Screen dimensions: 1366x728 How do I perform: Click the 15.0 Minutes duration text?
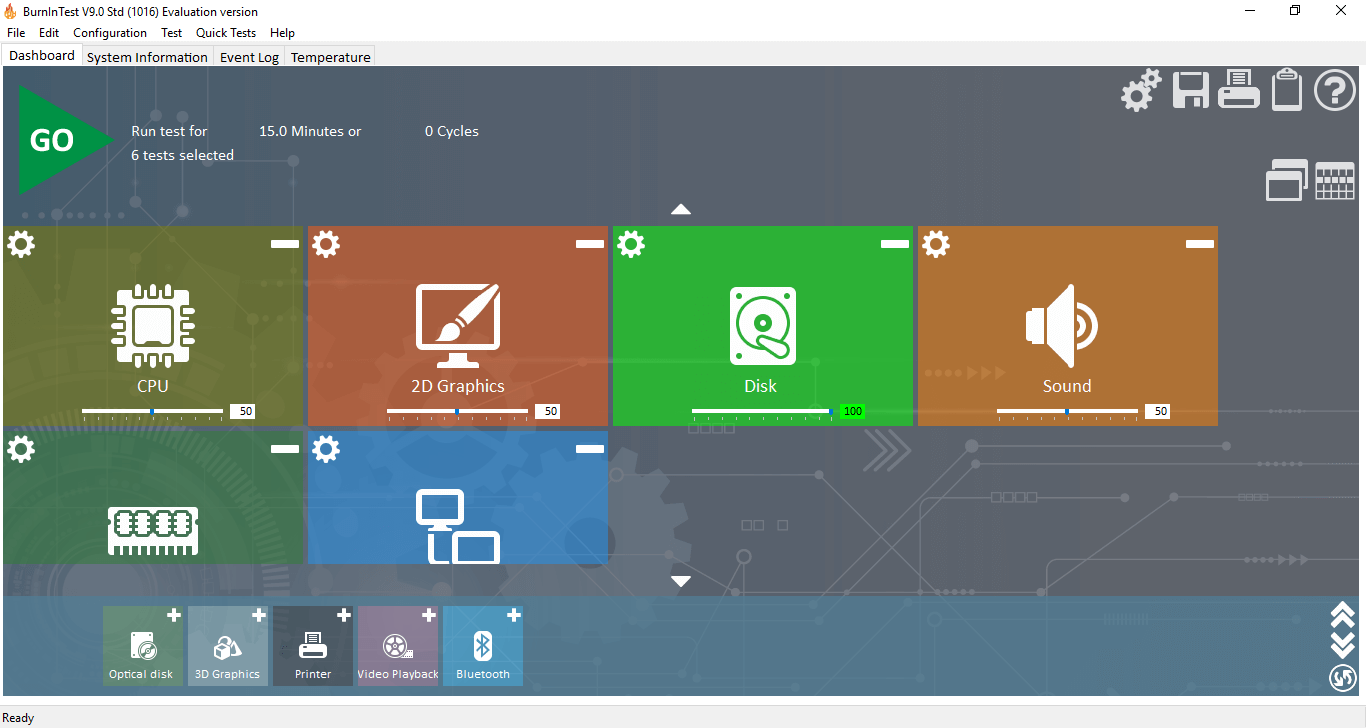[310, 131]
